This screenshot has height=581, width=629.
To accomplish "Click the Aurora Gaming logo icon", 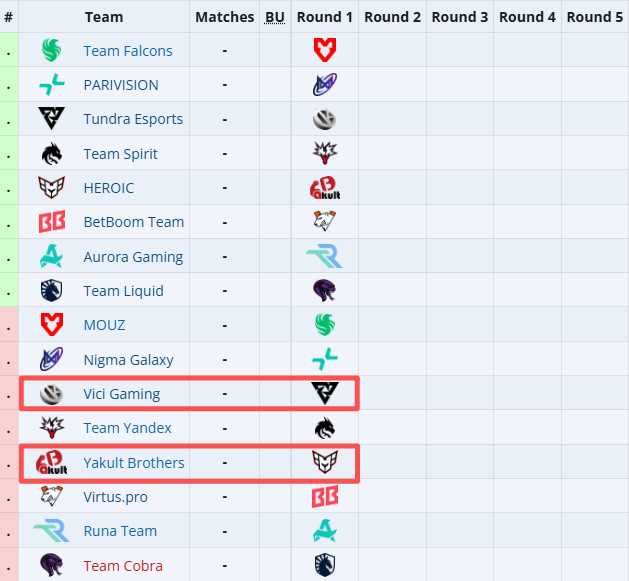I will pos(51,257).
